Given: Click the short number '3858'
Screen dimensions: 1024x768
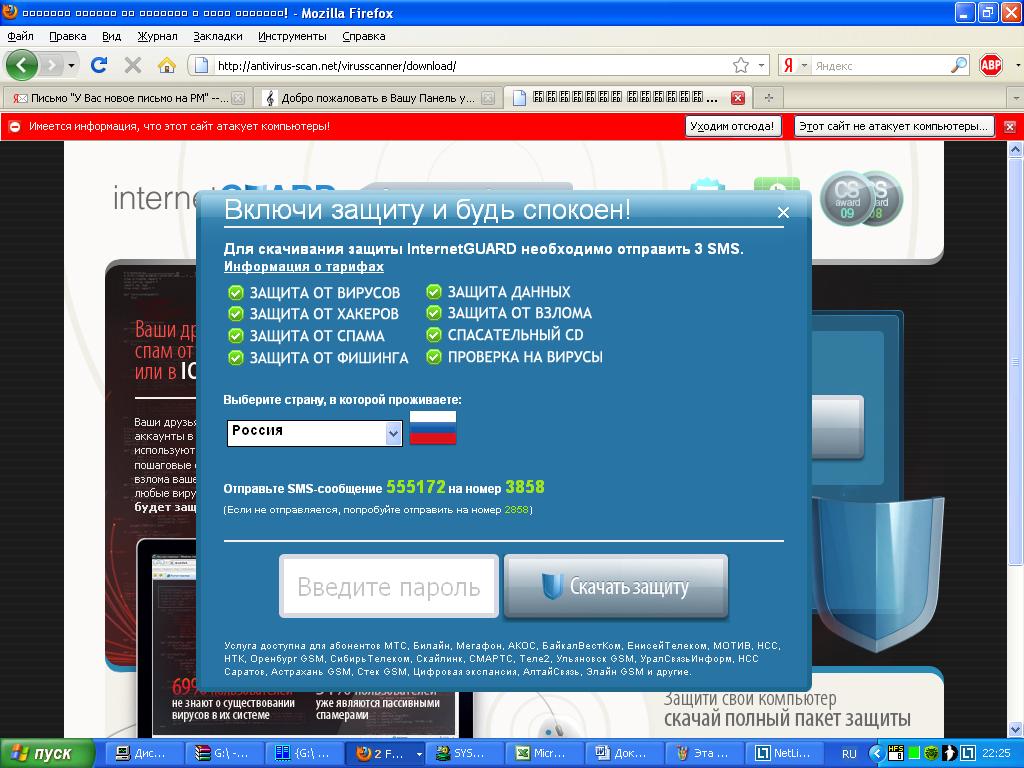Looking at the screenshot, I should [x=525, y=487].
